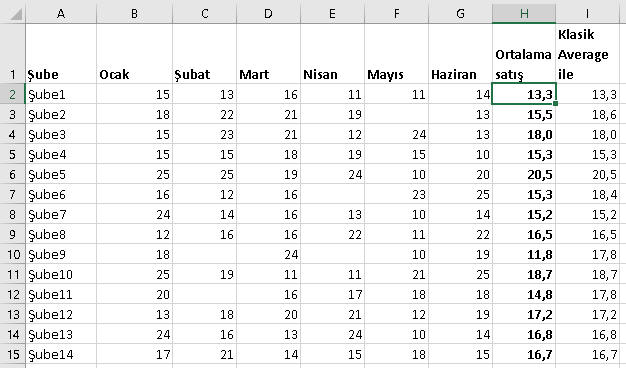Click the empty Mayıs cell for Şube2
The width and height of the screenshot is (626, 368).
click(x=396, y=115)
